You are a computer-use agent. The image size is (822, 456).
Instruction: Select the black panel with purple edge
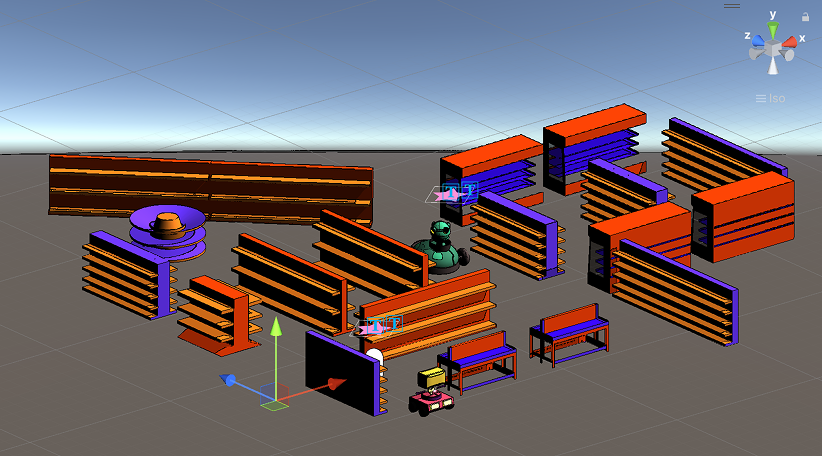pyautogui.click(x=343, y=372)
